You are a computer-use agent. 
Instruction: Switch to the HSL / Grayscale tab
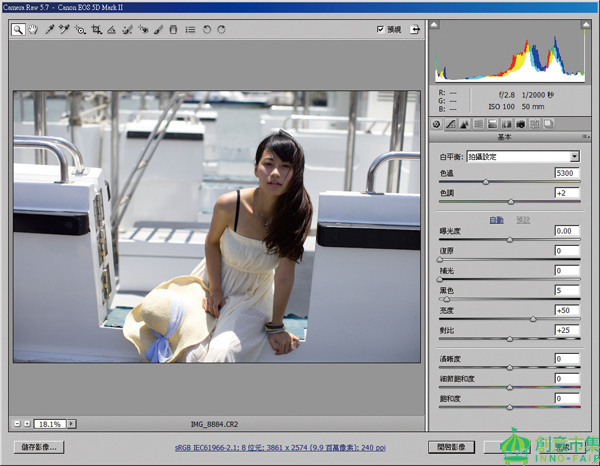[478, 124]
